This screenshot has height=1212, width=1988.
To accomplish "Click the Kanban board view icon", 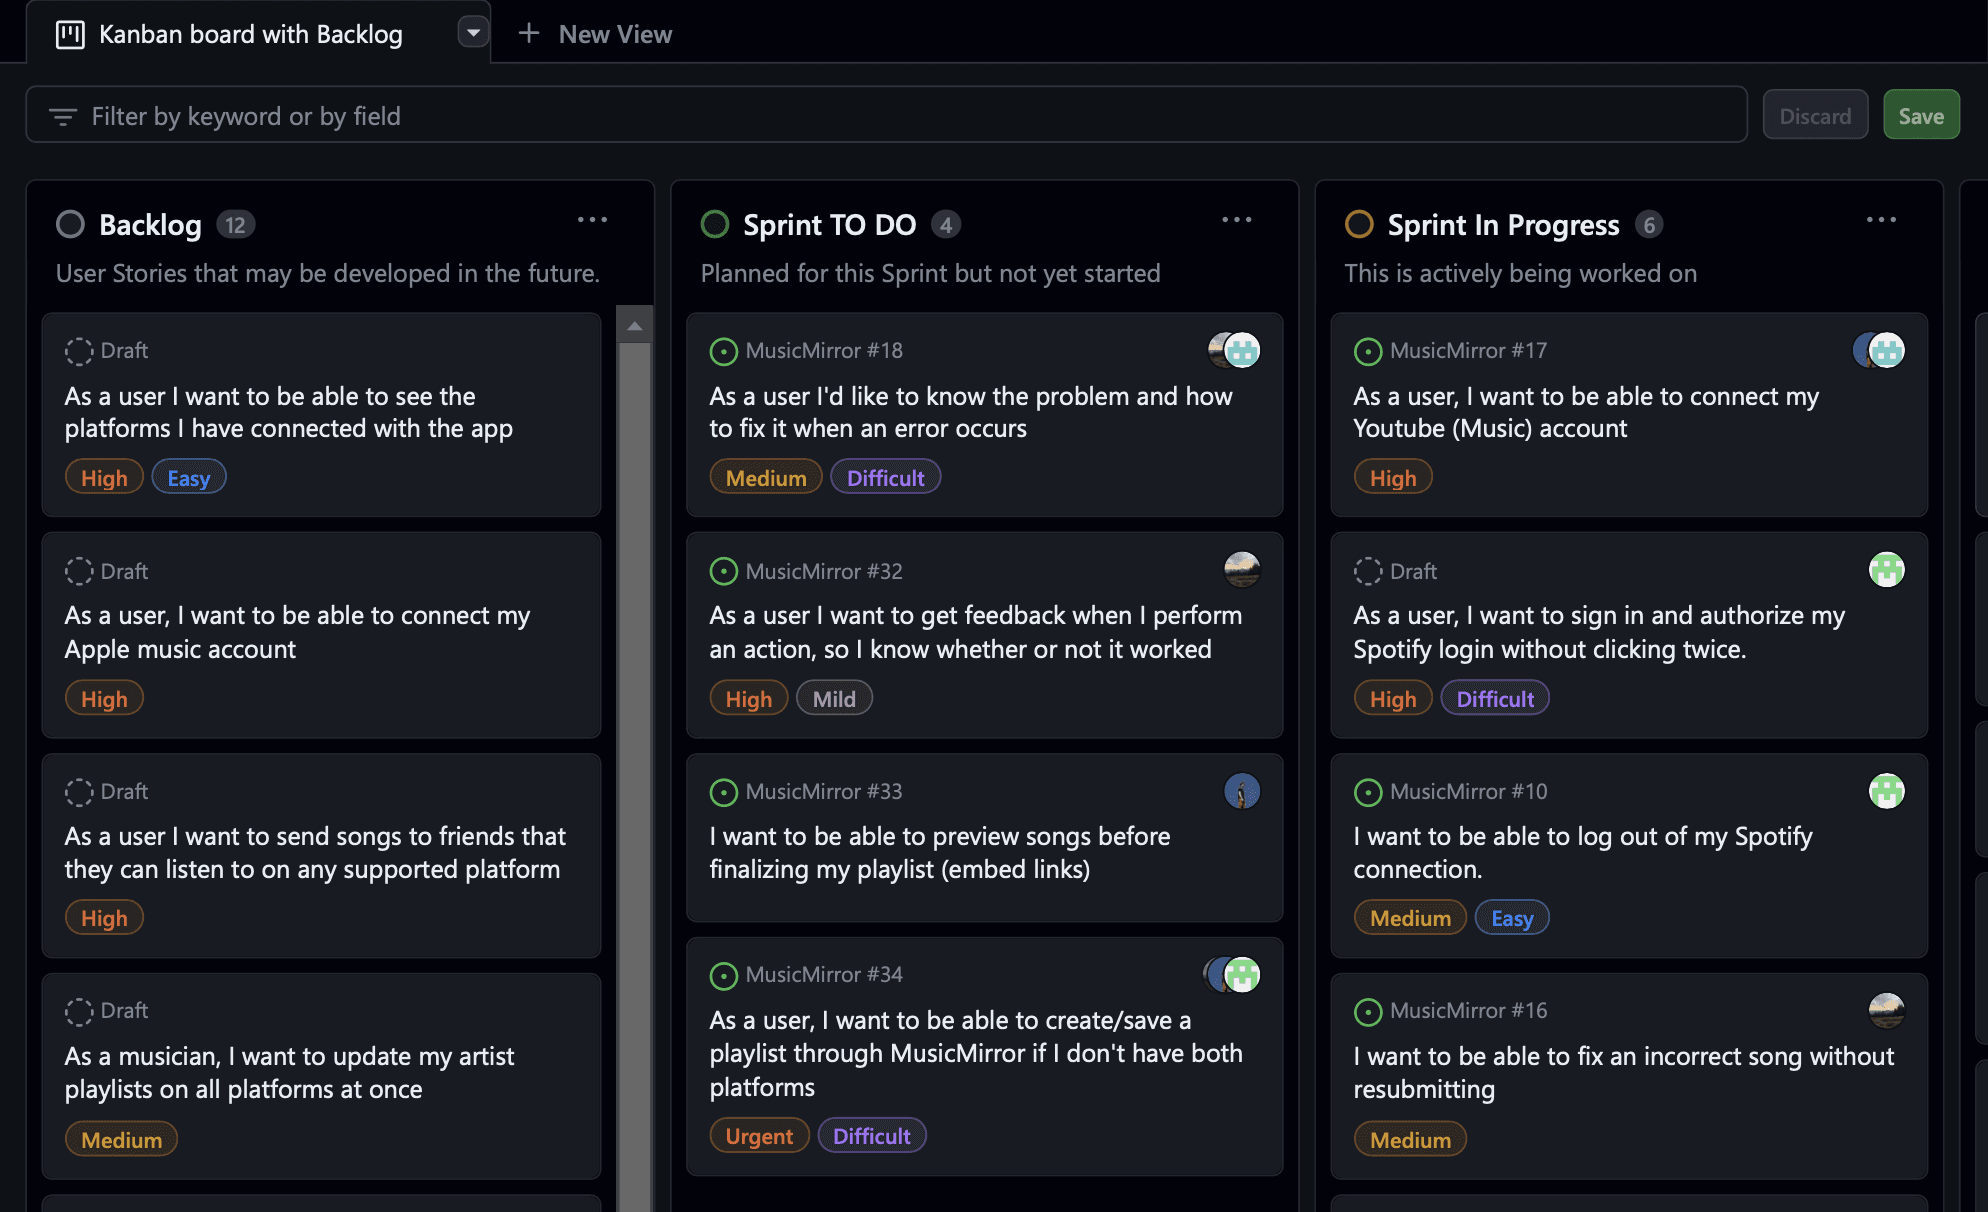I will [70, 35].
